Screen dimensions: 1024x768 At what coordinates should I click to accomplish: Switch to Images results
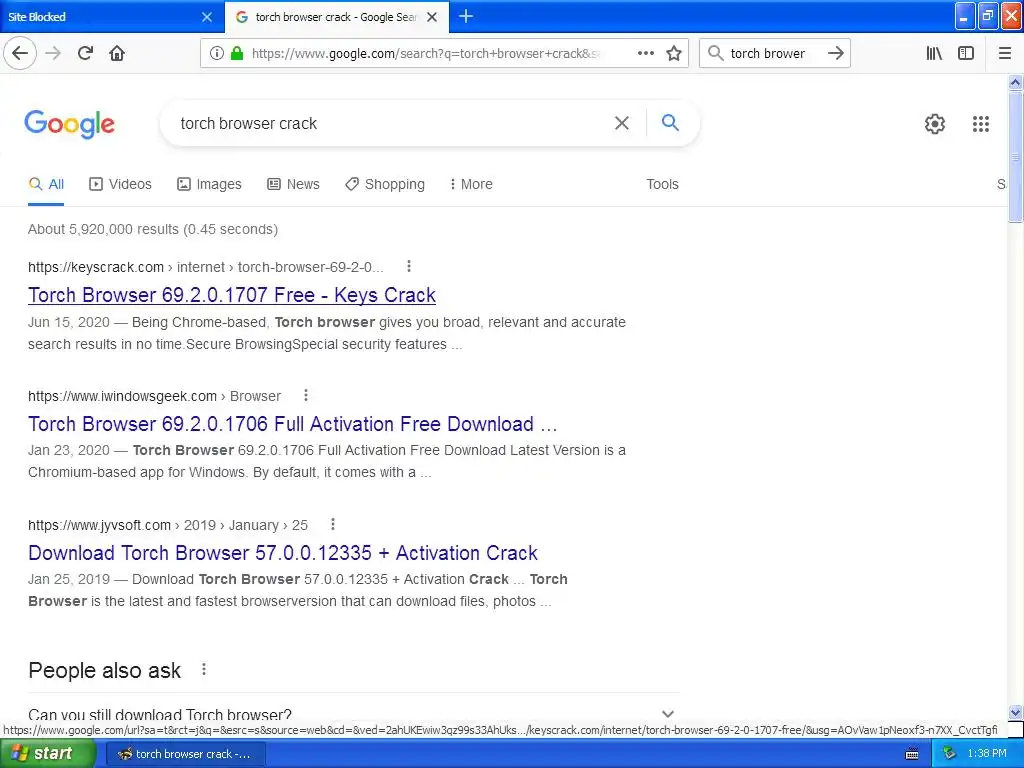coord(209,184)
